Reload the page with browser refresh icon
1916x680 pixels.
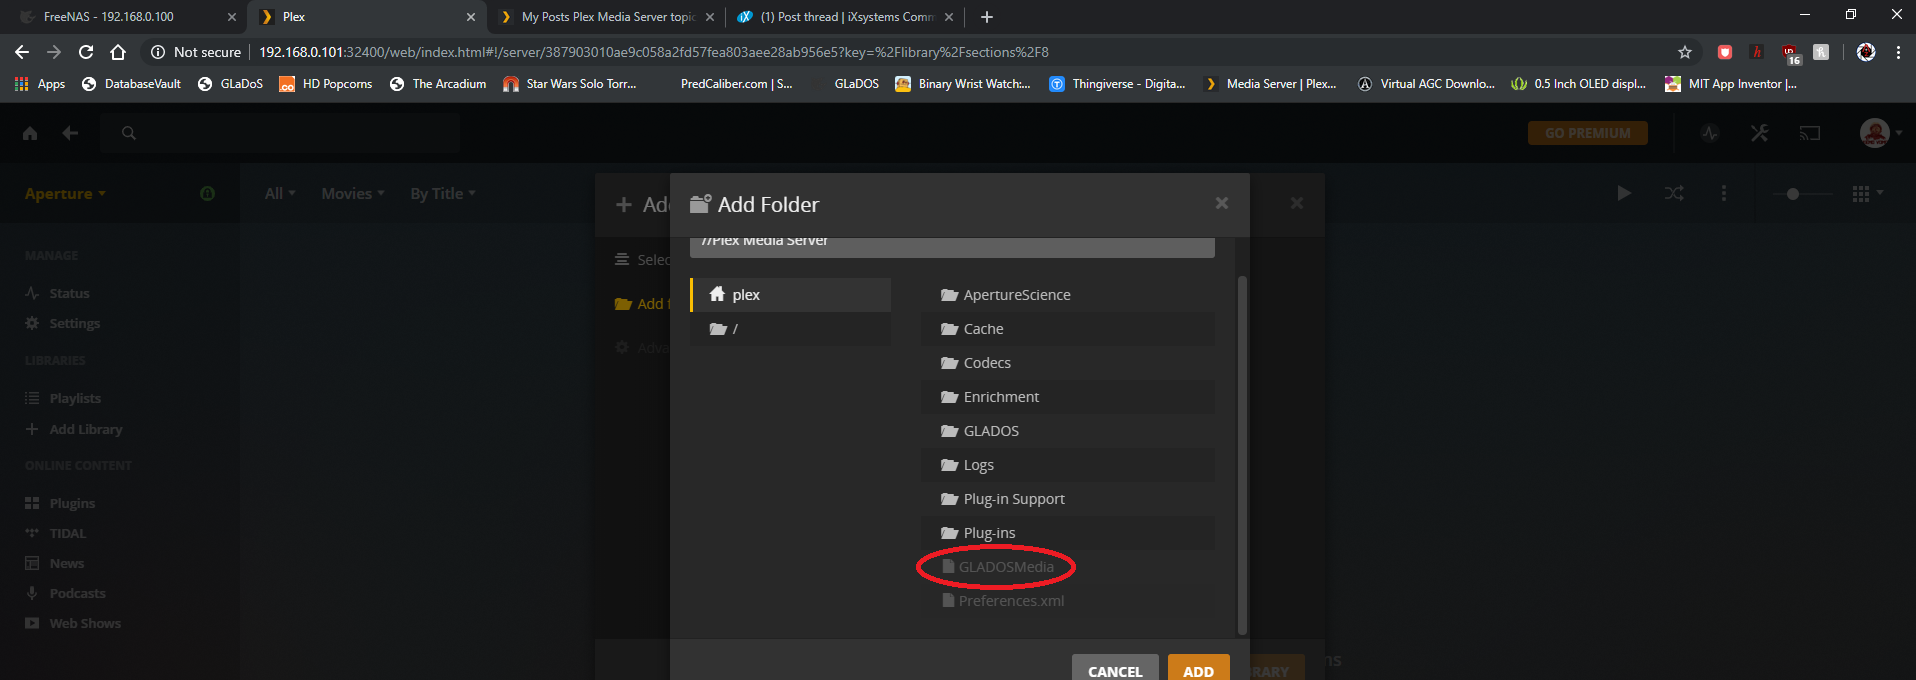[x=86, y=52]
